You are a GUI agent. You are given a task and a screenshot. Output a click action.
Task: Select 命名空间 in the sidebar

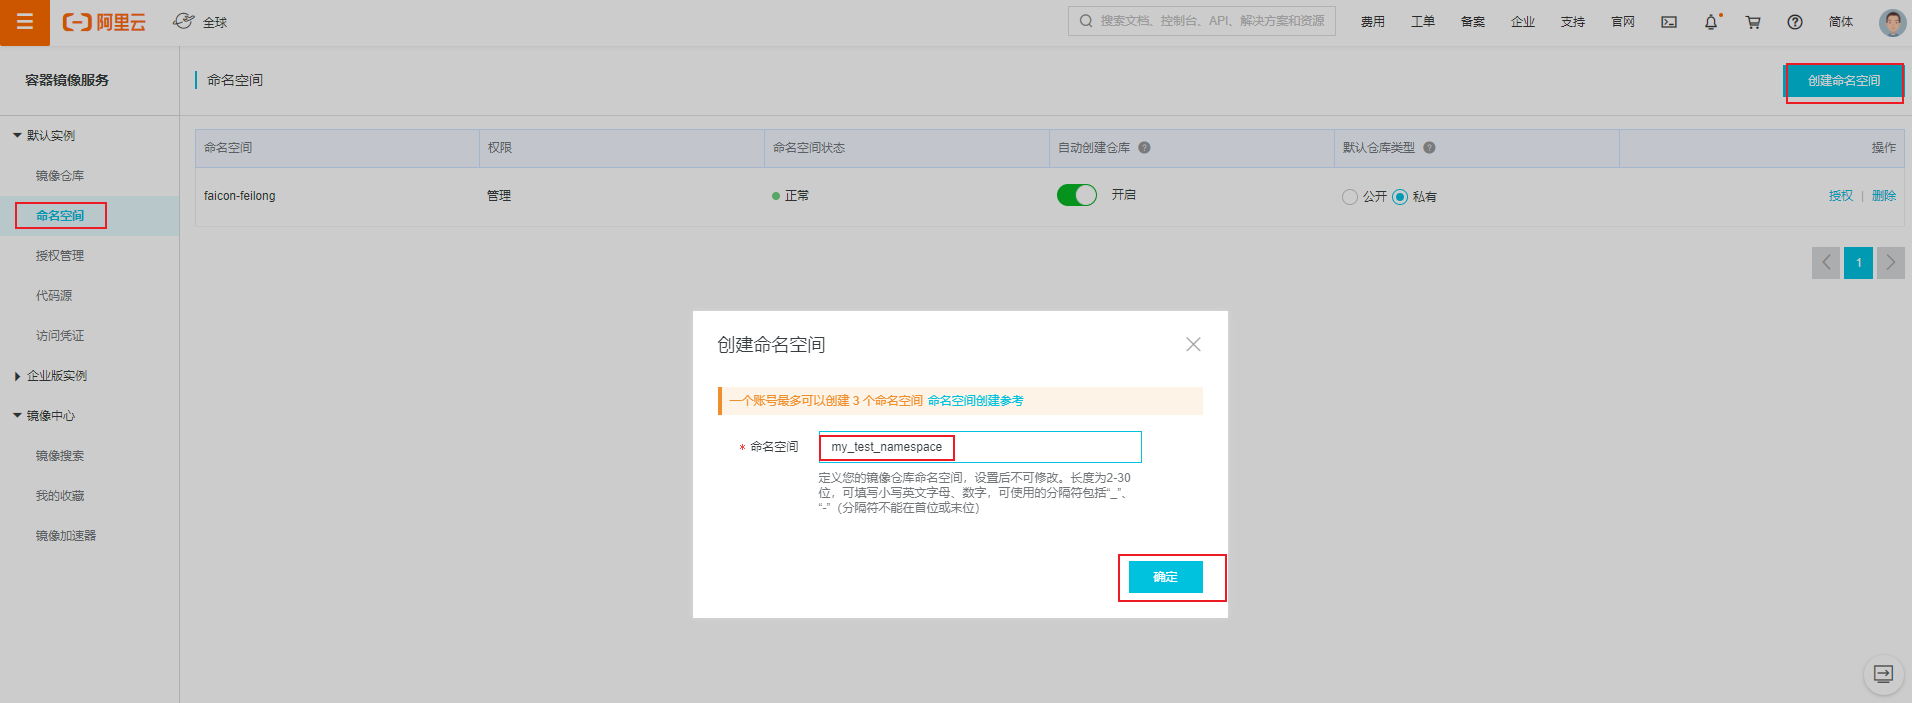(60, 215)
